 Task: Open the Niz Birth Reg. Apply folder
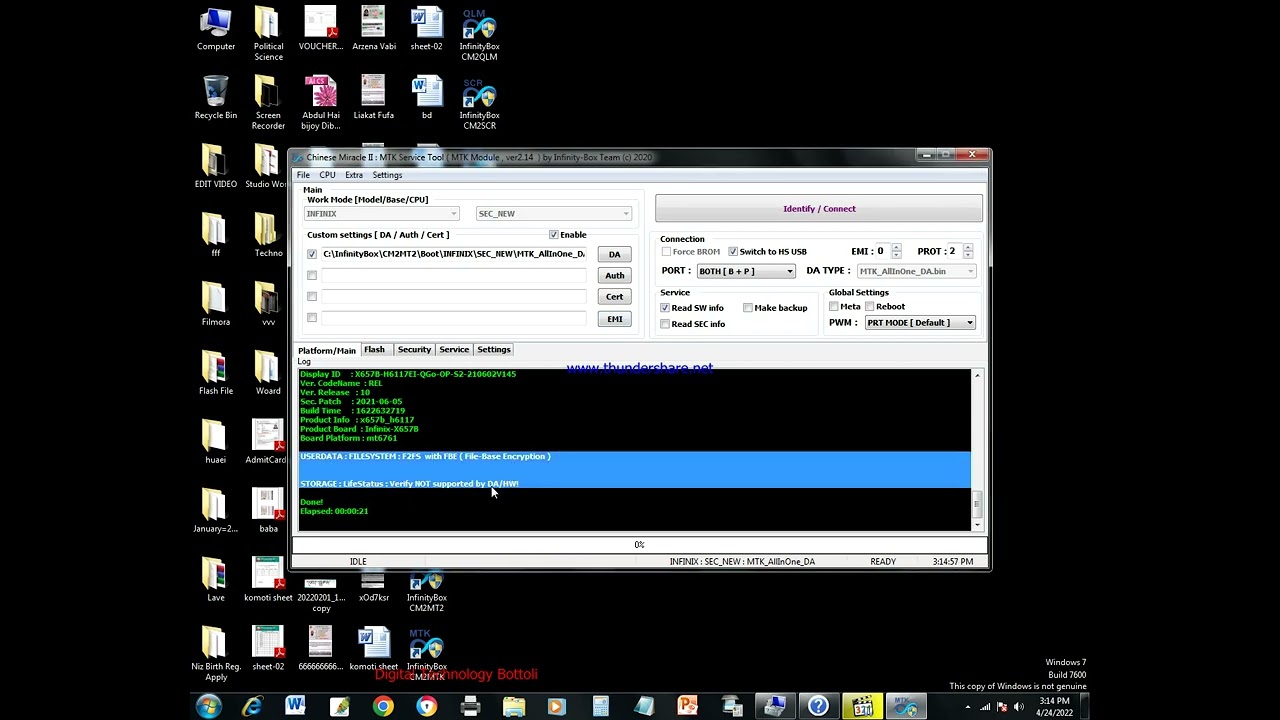(x=215, y=654)
